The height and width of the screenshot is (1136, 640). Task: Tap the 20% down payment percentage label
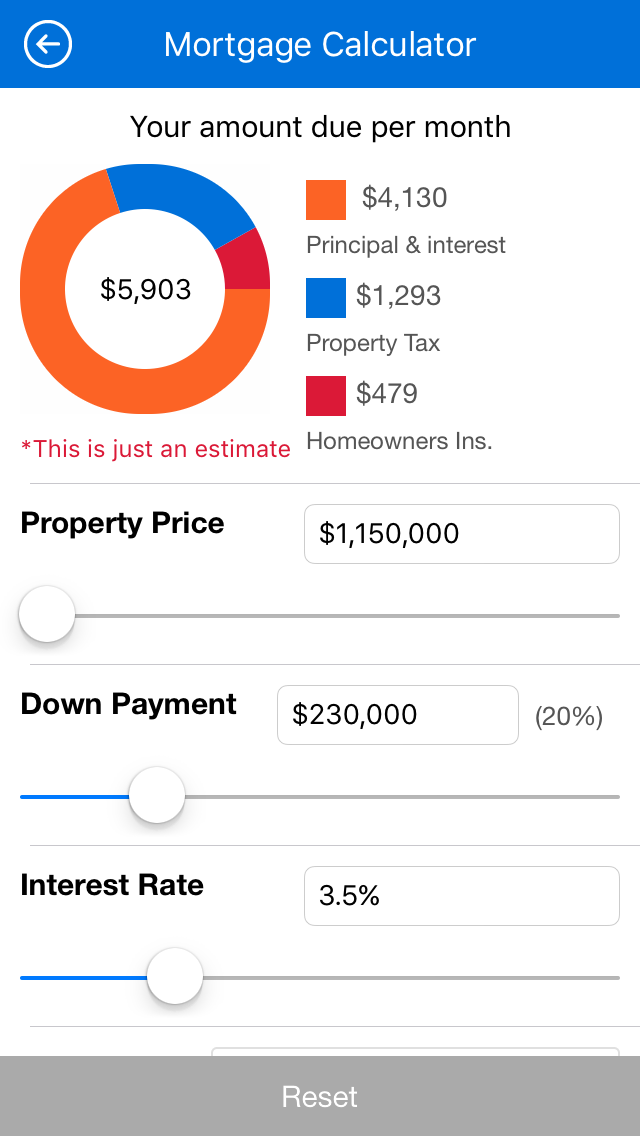[x=569, y=716]
